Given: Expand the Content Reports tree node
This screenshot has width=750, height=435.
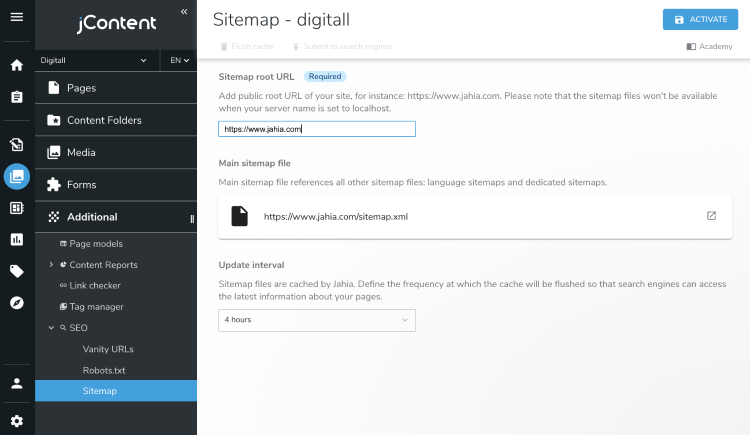Looking at the screenshot, I should 51,265.
